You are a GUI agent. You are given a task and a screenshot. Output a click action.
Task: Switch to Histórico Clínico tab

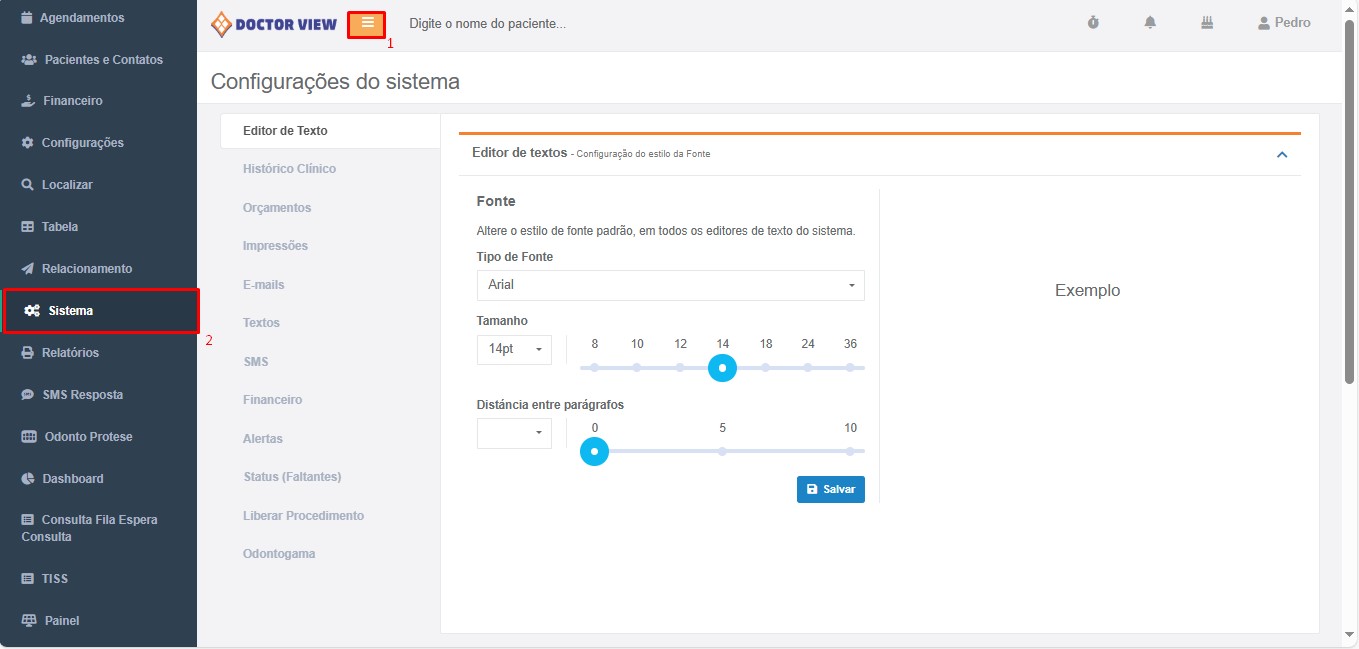[x=289, y=169]
